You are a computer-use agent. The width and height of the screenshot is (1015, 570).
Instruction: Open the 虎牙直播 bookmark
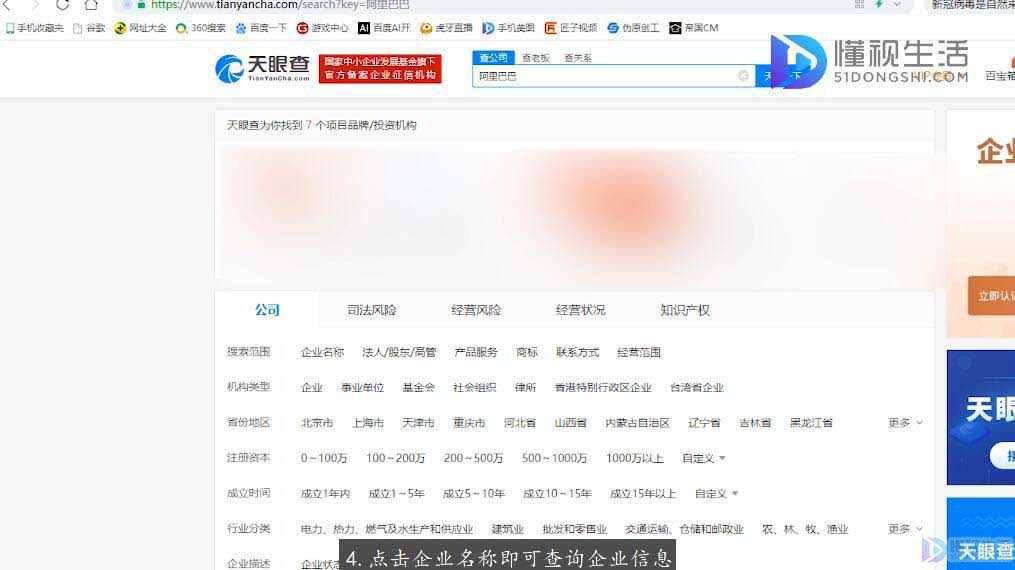[x=446, y=28]
